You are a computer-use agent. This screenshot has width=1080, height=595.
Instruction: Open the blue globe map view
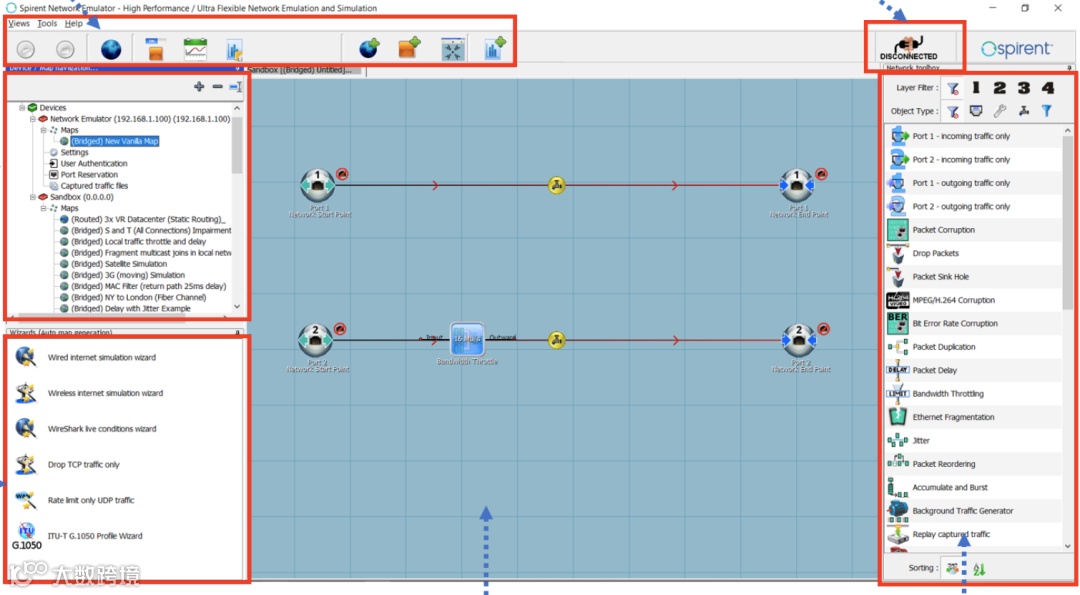pos(111,50)
